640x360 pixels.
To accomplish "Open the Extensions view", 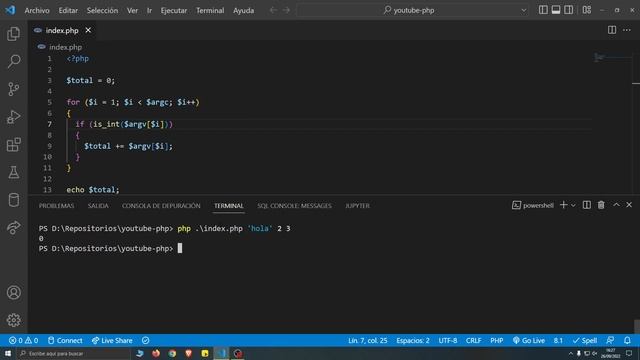I will coord(13,144).
